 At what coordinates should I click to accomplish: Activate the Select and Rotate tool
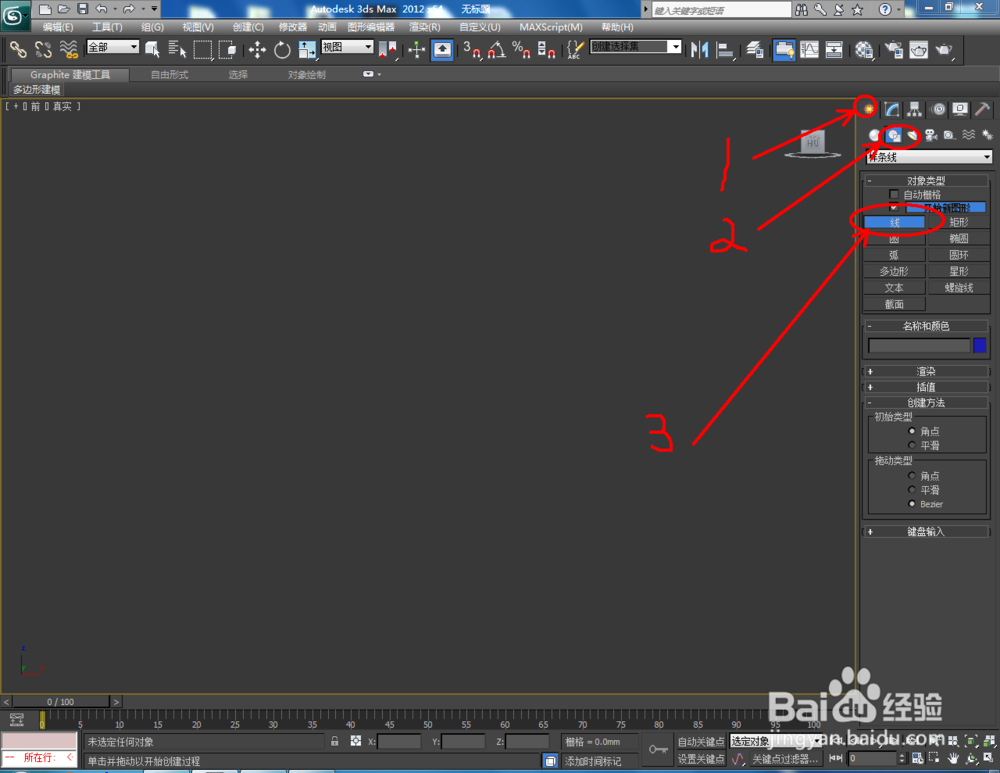click(x=282, y=49)
